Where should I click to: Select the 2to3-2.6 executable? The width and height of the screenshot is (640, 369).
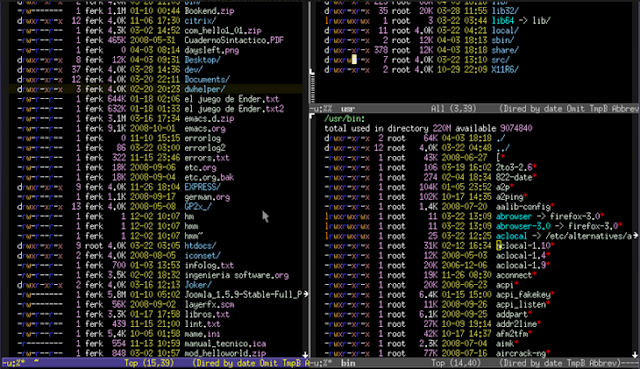coord(514,168)
